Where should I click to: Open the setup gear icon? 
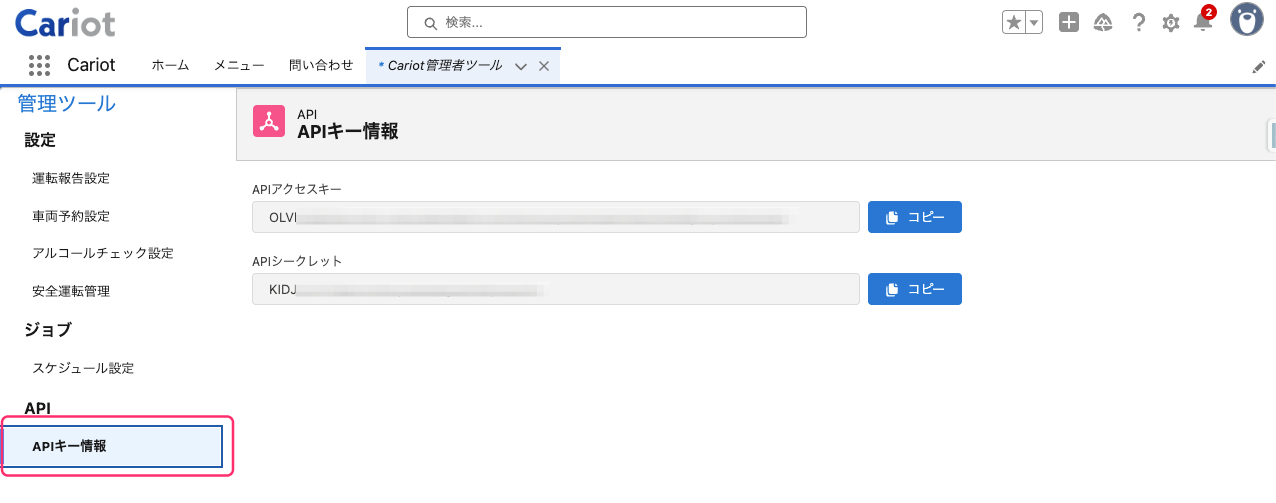click(1171, 22)
